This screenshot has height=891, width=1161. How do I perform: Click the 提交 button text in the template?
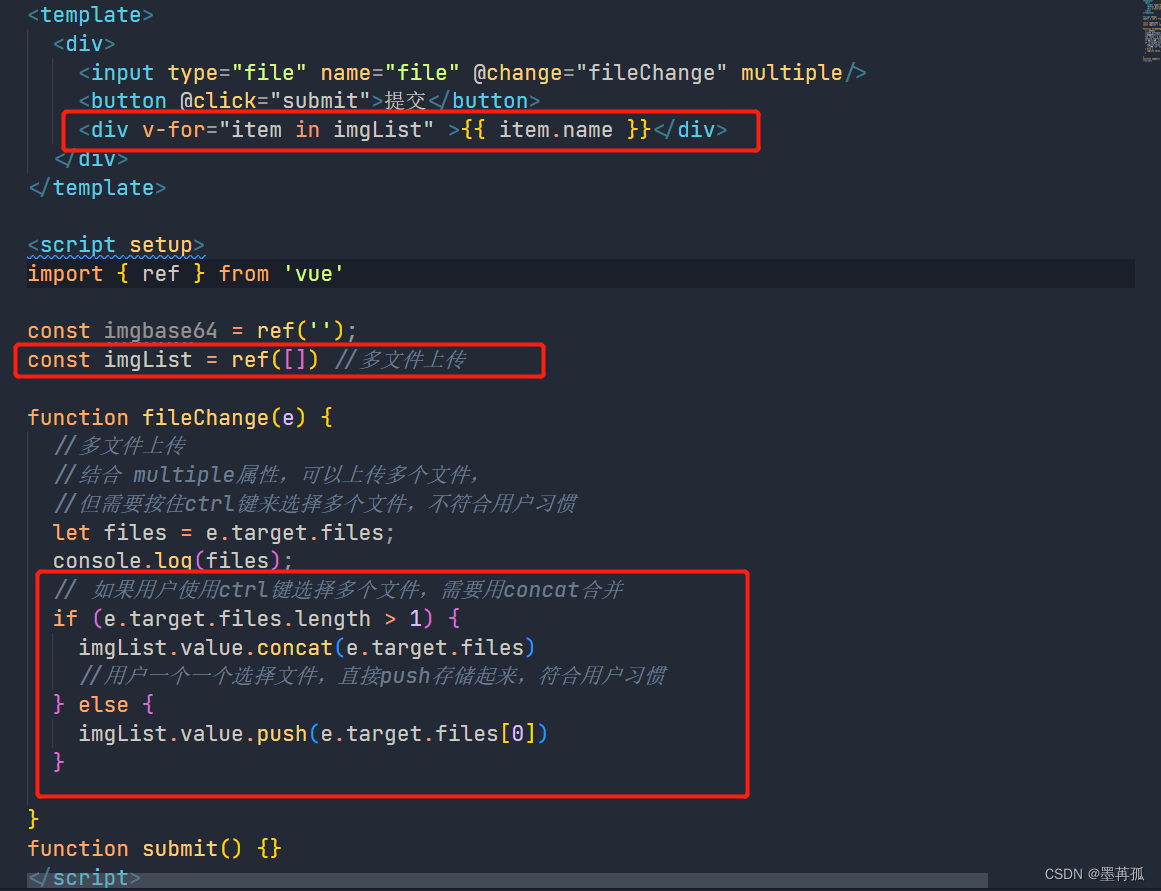pyautogui.click(x=405, y=101)
